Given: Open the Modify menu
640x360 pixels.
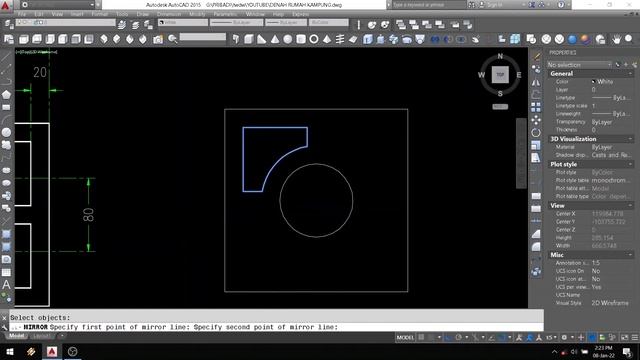Looking at the screenshot, I should pos(197,14).
